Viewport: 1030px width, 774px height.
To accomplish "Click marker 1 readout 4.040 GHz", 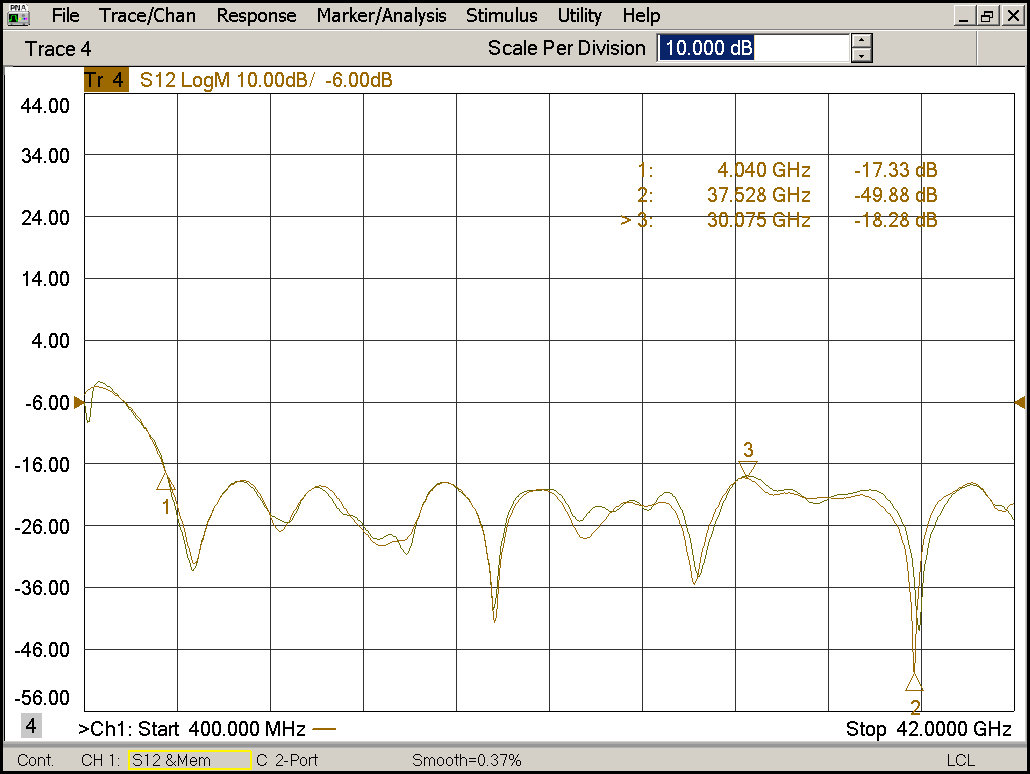I will (763, 170).
